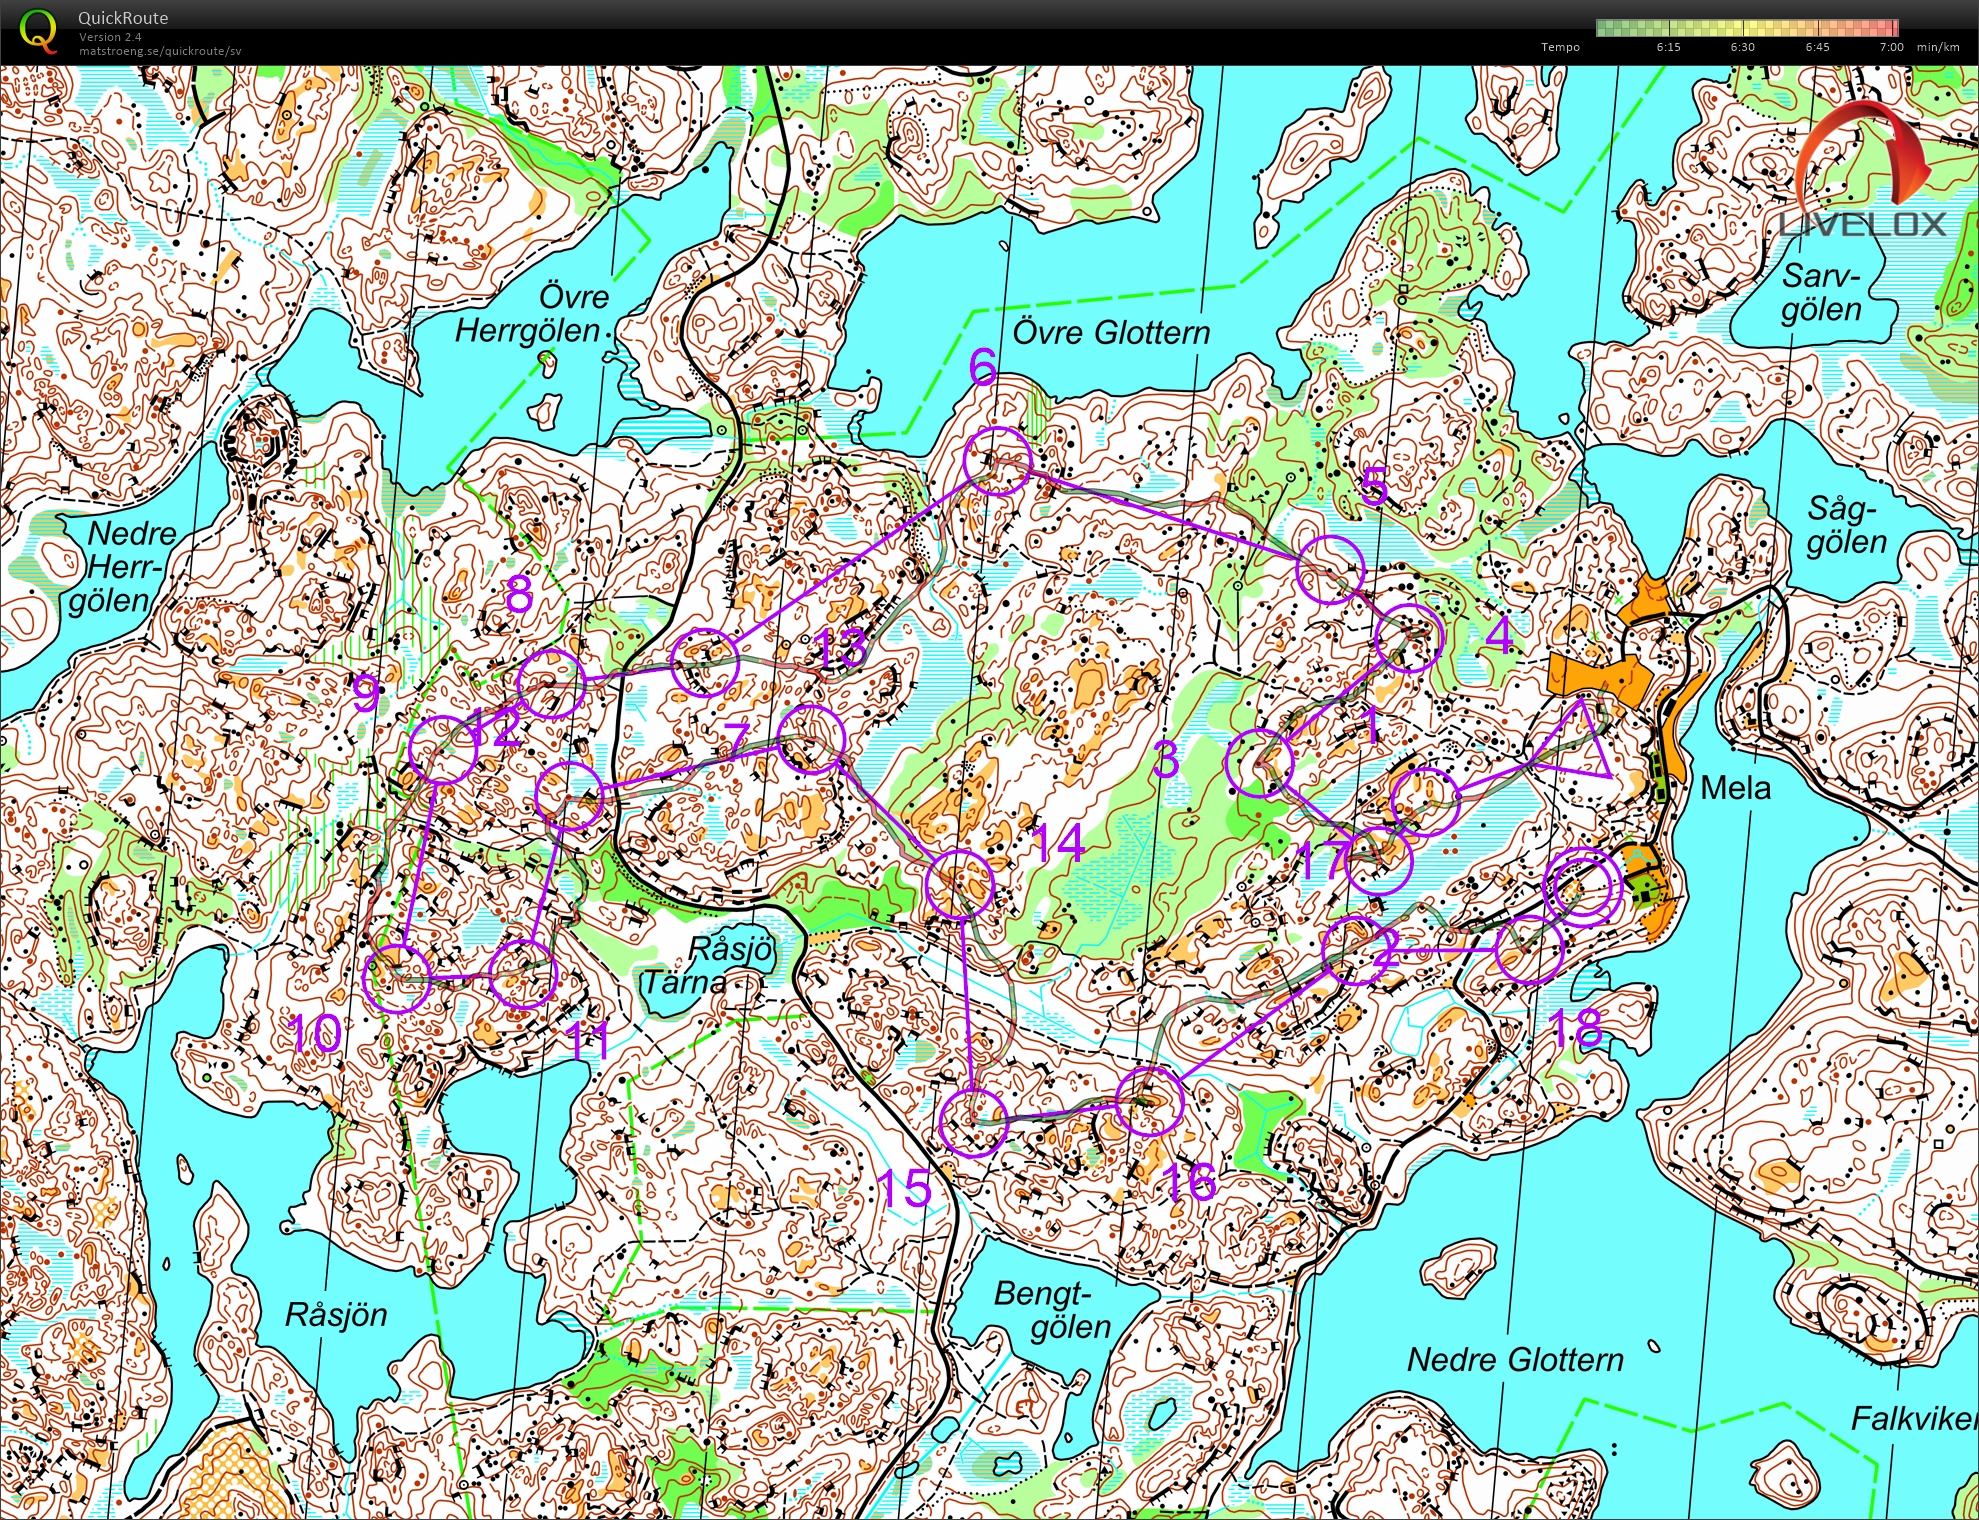Screen dimensions: 1979x1520
Task: Click the 'Sarvgölen' lake name
Action: coord(1822,292)
